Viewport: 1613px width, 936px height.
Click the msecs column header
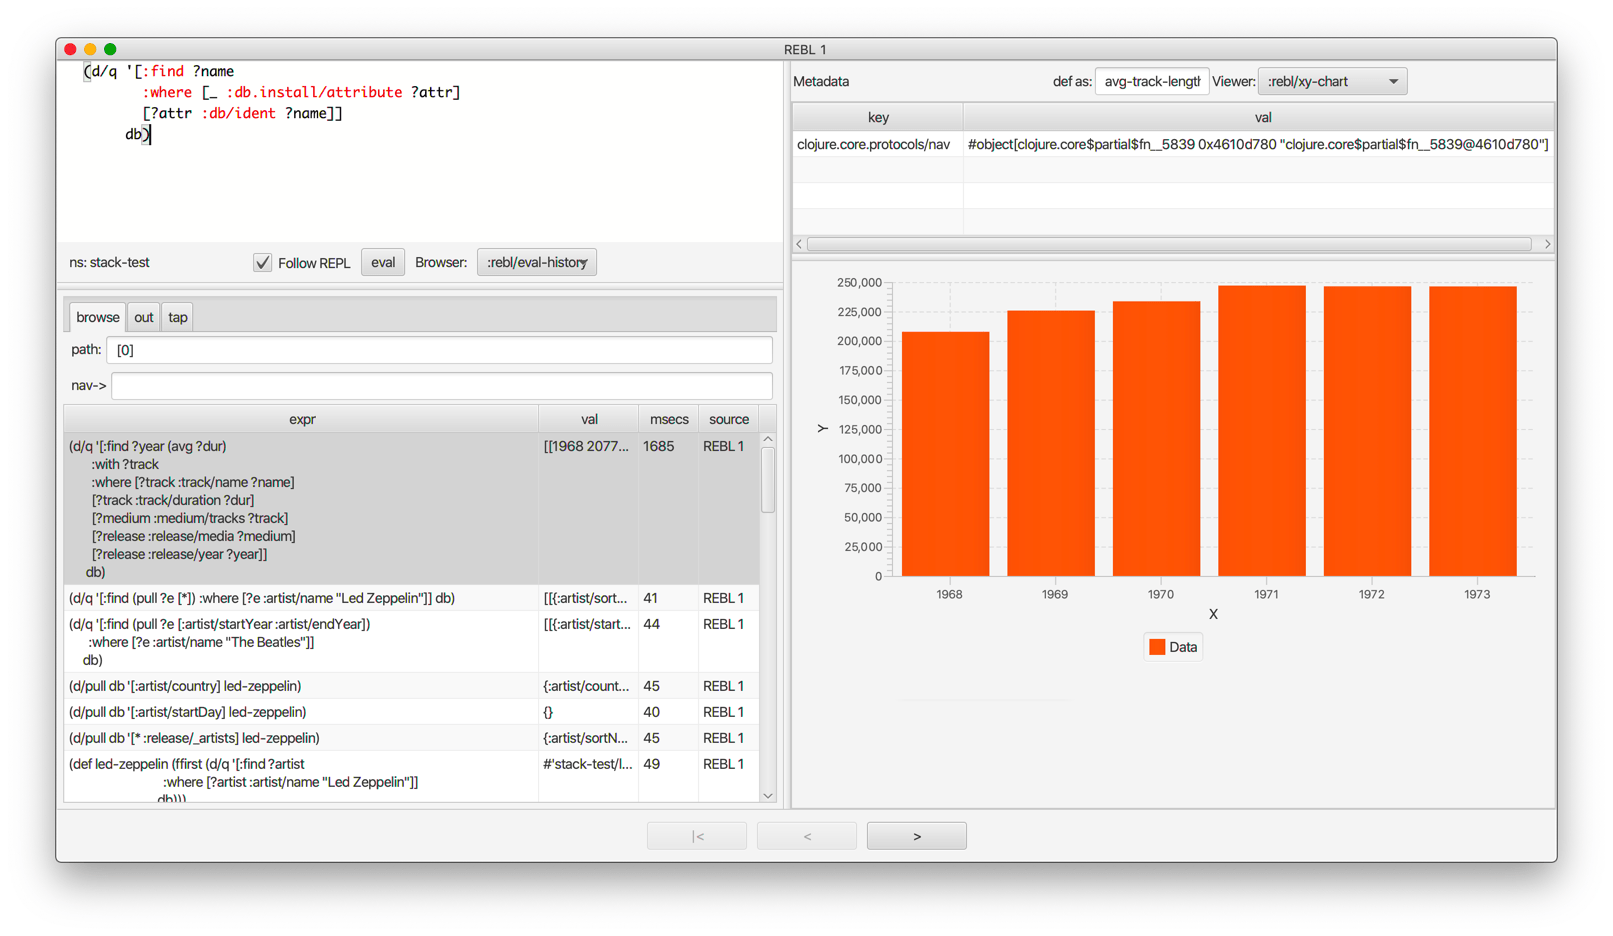(669, 420)
